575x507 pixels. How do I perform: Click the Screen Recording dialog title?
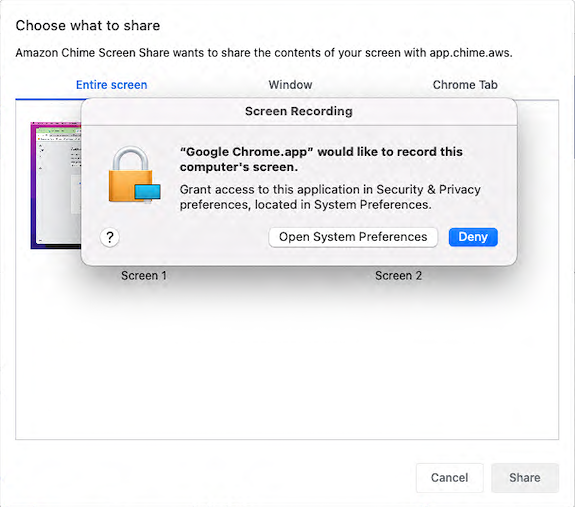(x=299, y=111)
